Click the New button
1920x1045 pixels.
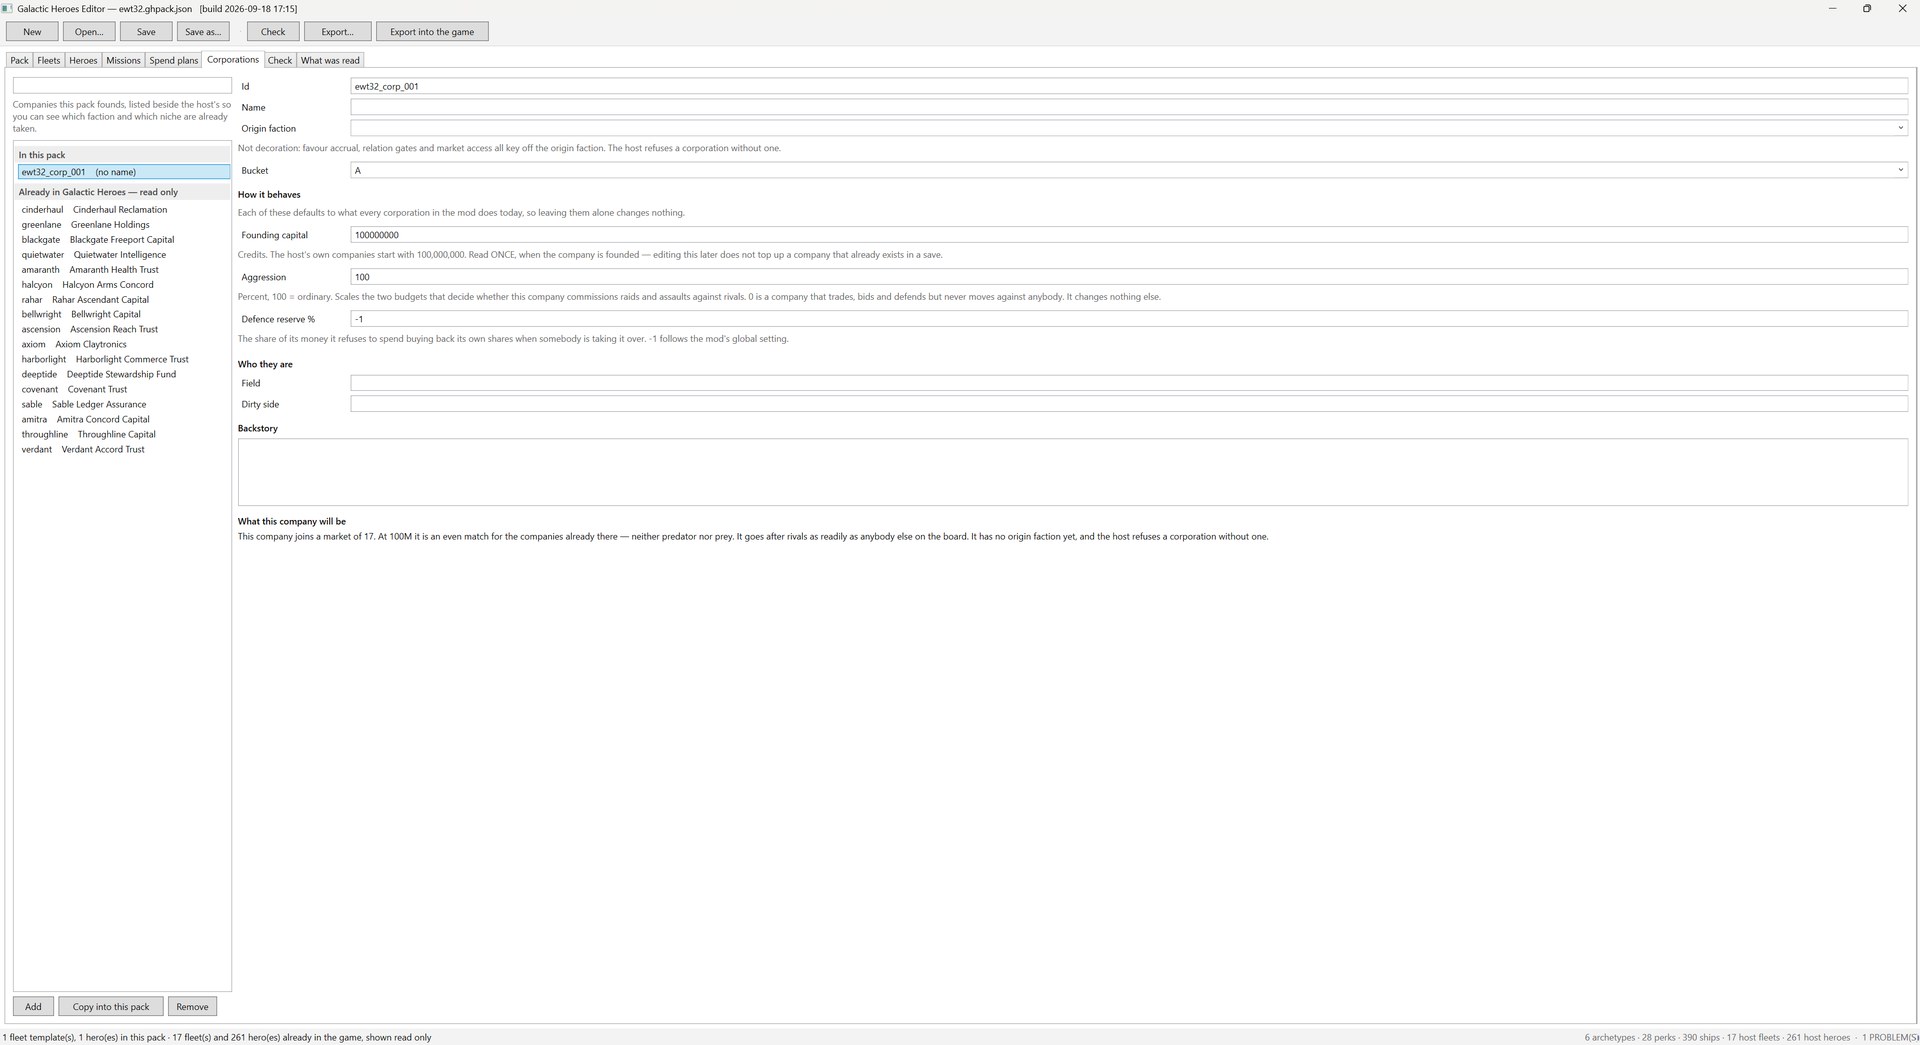coord(32,32)
